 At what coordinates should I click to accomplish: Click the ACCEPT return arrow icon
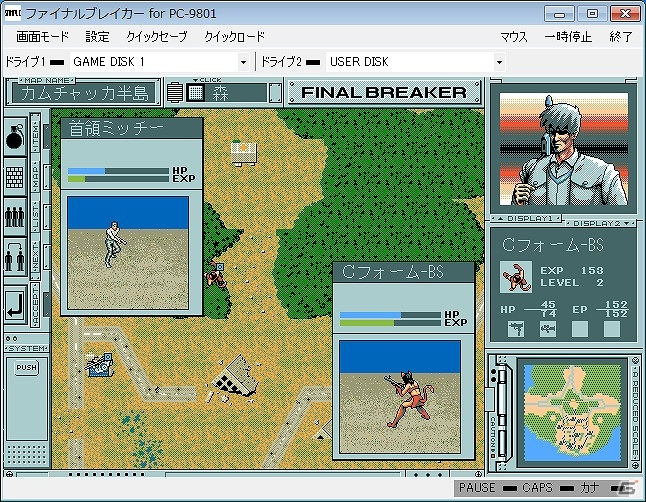[16, 305]
